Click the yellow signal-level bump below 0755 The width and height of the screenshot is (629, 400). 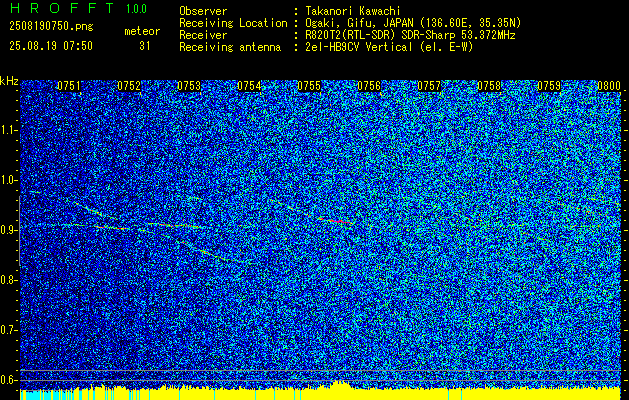(x=339, y=385)
